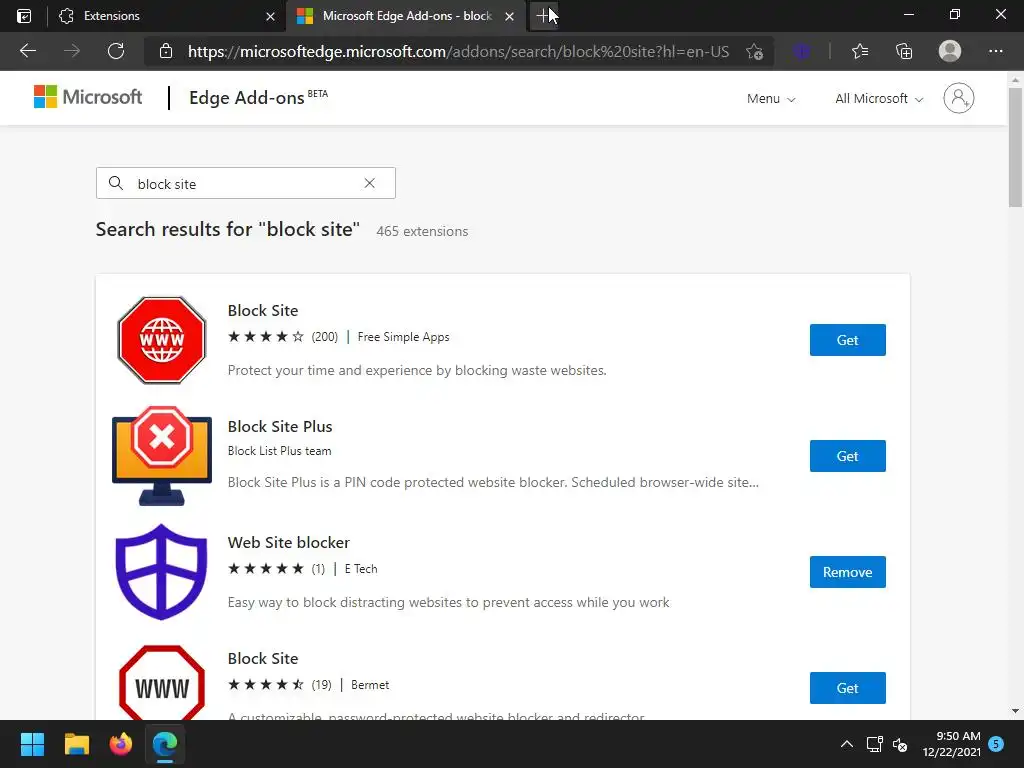Get Block Site by Bermet
1024x768 pixels.
pyautogui.click(x=847, y=688)
